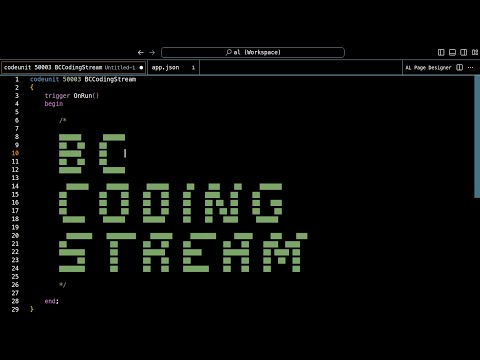Toggle the secondary side bar layout icon
480x360 pixels.
tap(463, 52)
